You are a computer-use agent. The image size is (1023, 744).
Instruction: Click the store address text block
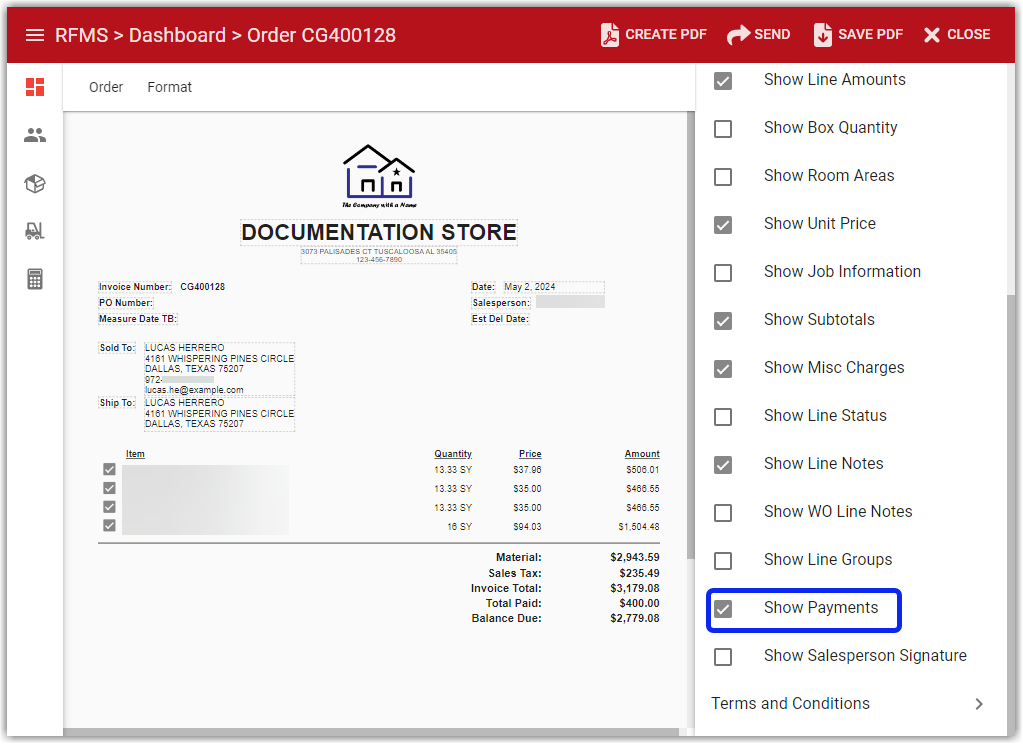tap(379, 255)
